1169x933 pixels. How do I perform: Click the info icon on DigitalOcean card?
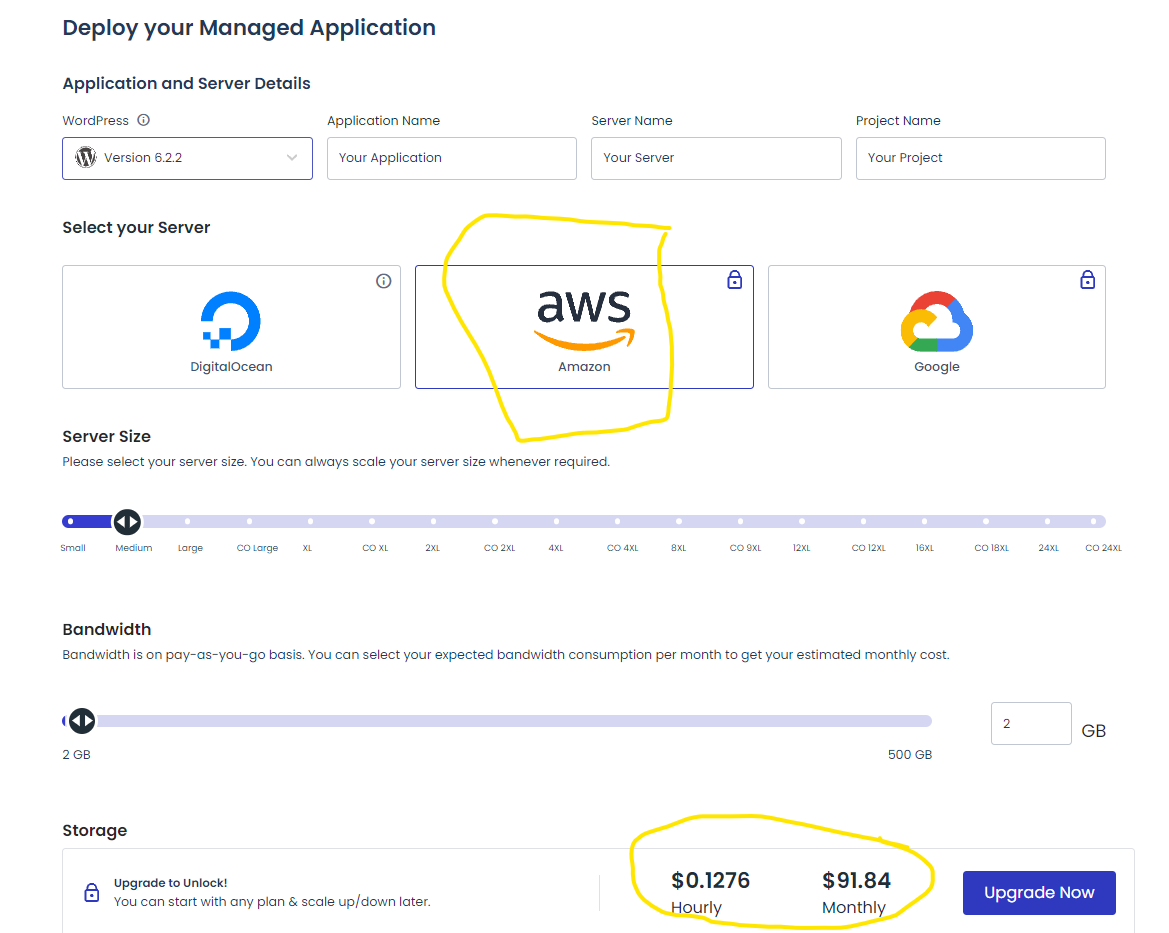(384, 281)
